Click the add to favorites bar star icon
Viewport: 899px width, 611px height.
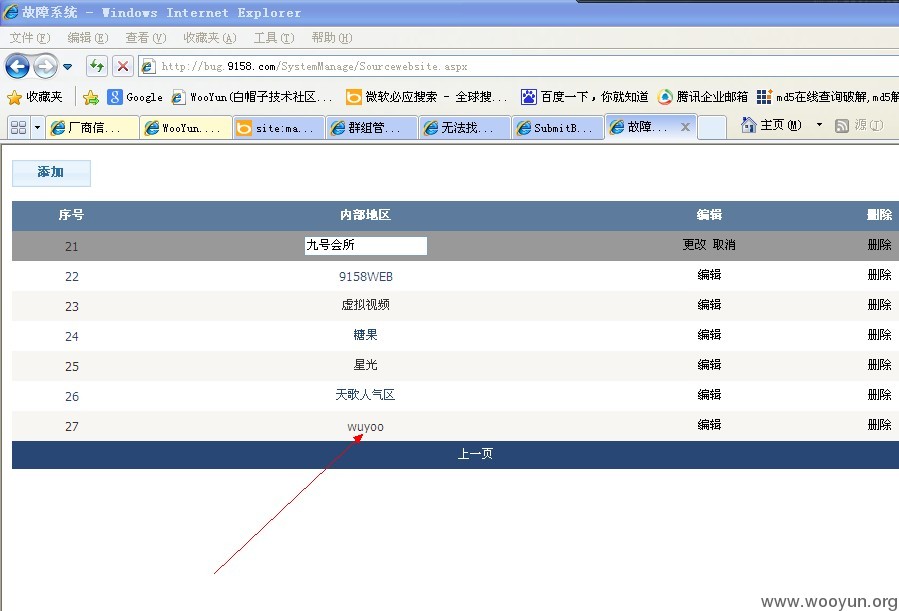click(91, 97)
